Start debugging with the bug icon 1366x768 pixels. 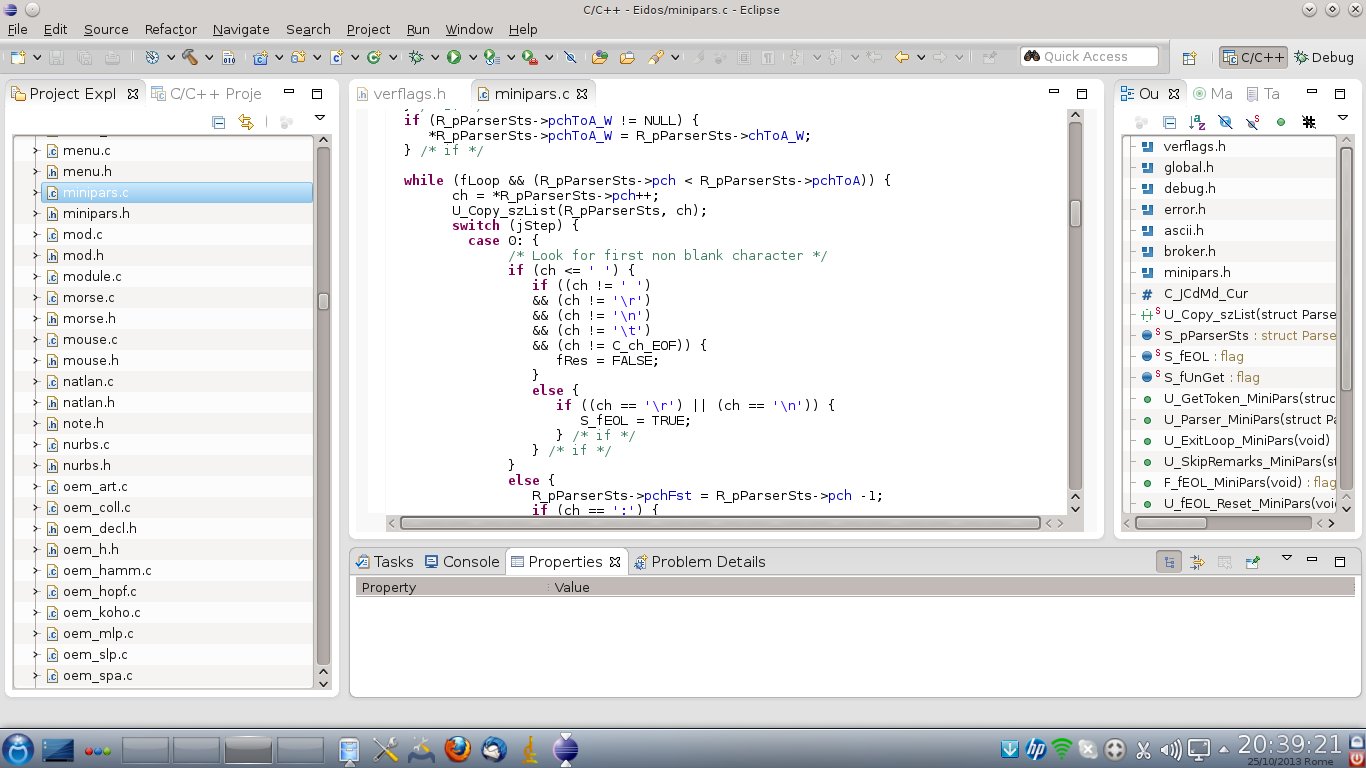pyautogui.click(x=416, y=57)
